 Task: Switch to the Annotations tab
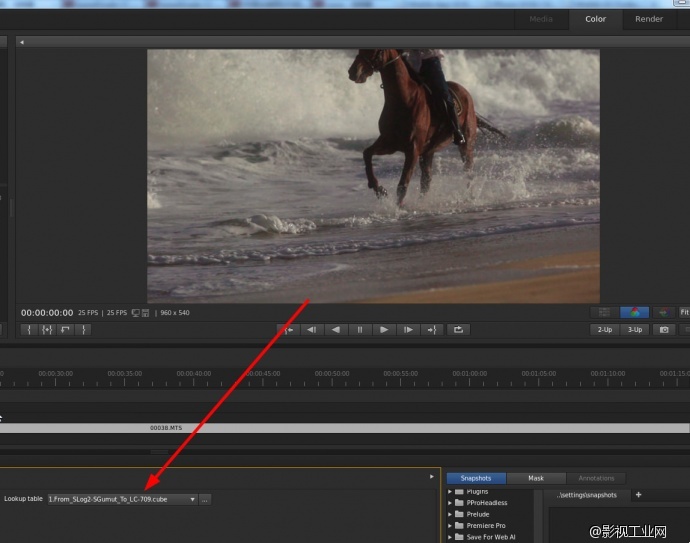coord(596,478)
